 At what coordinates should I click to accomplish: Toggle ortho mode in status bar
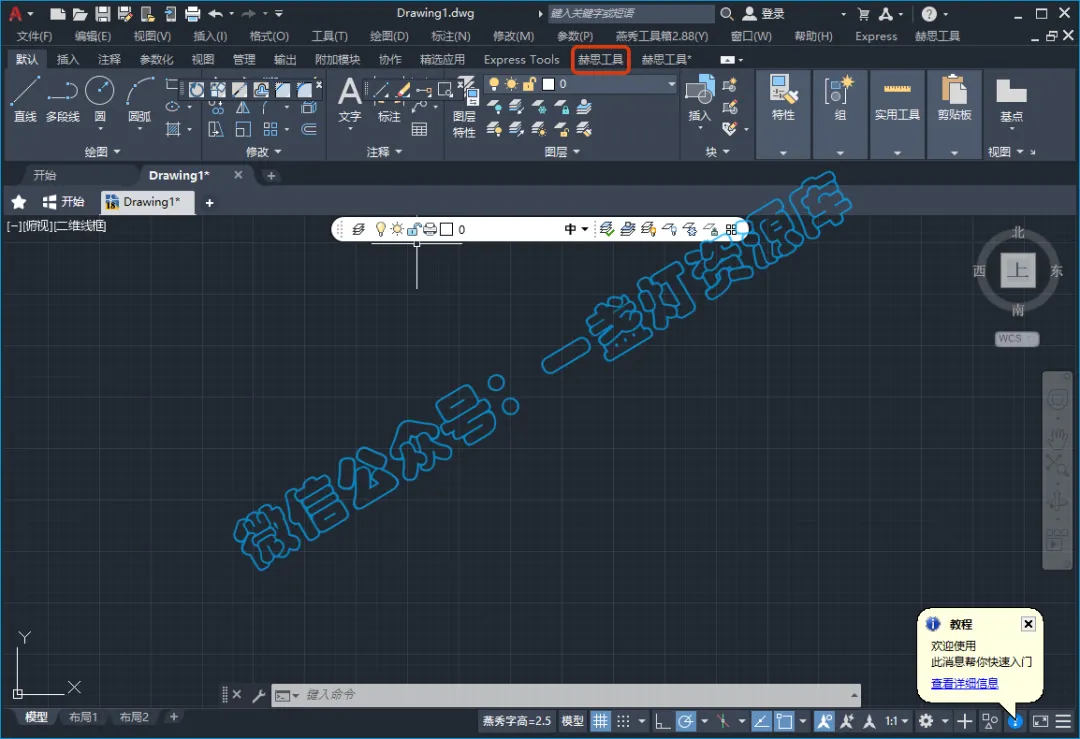point(662,721)
